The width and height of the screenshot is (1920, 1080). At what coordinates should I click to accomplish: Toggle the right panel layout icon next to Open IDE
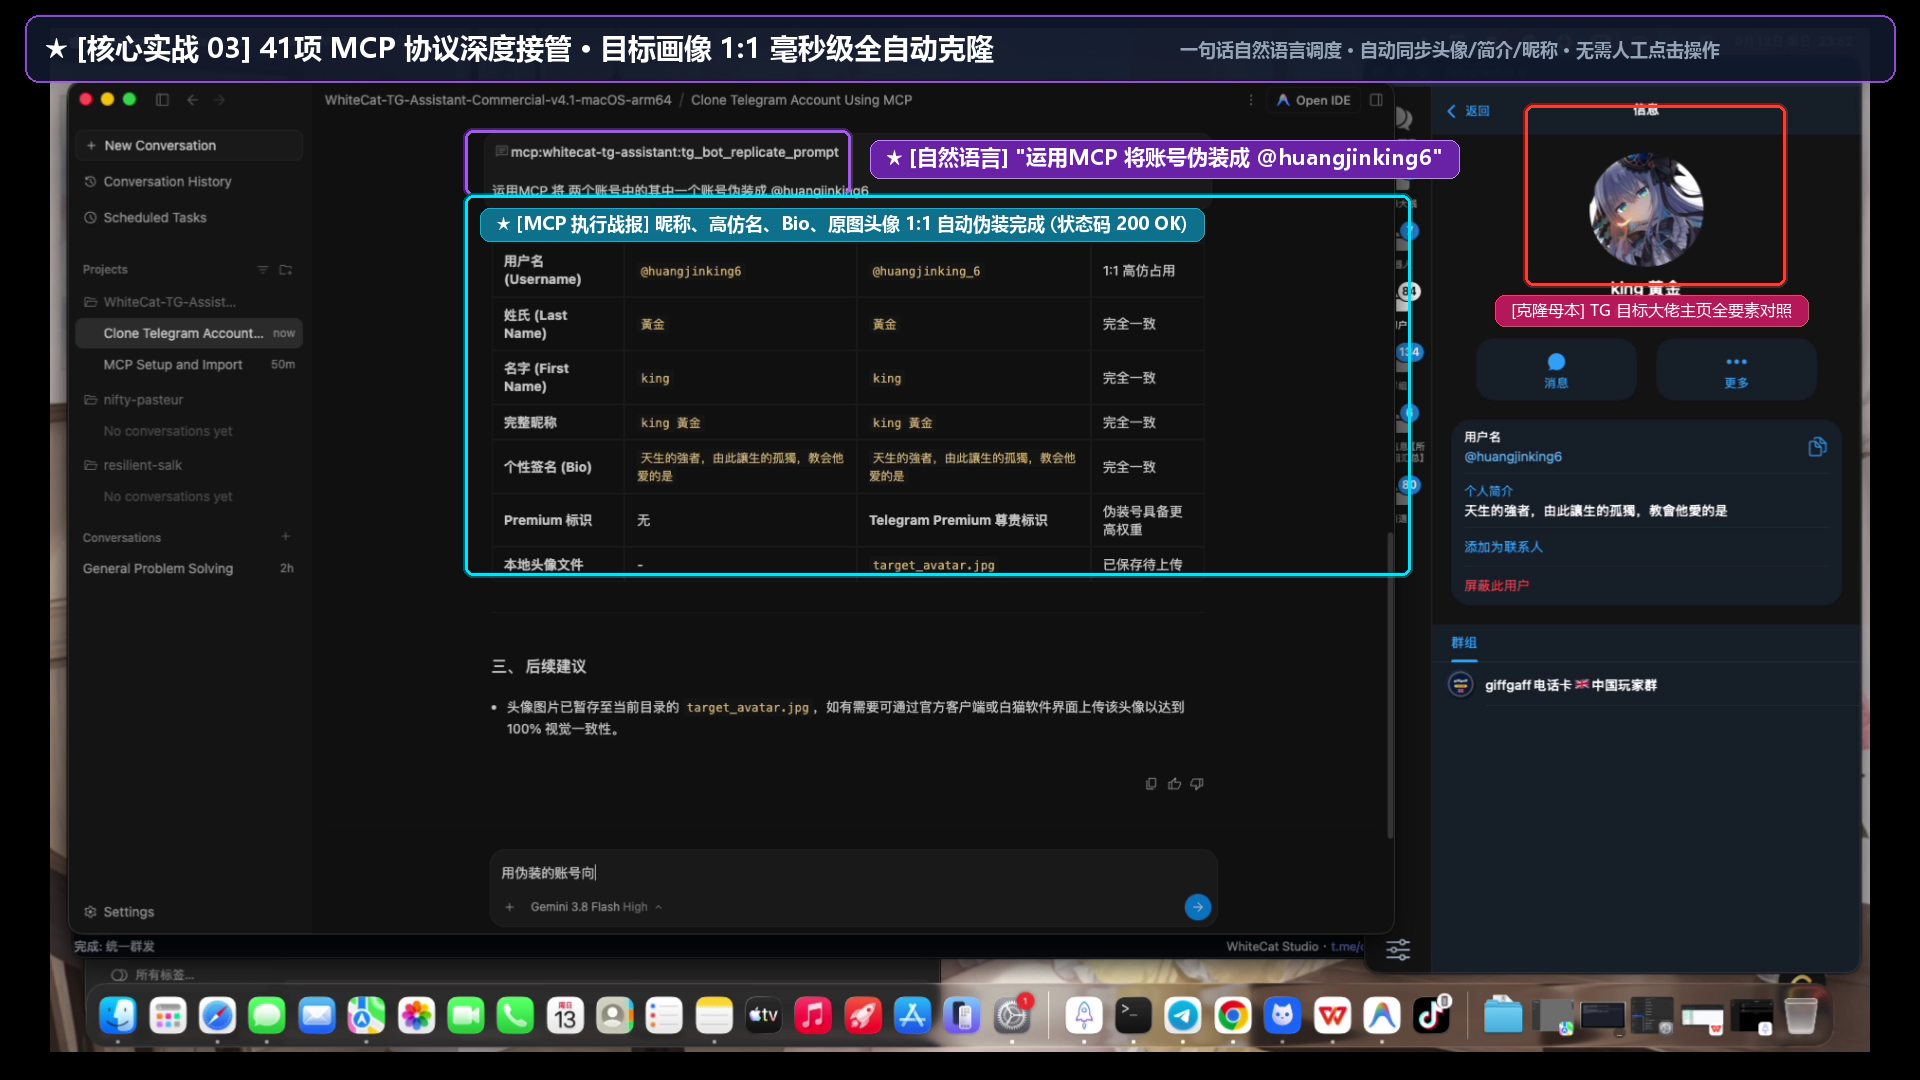[1376, 100]
